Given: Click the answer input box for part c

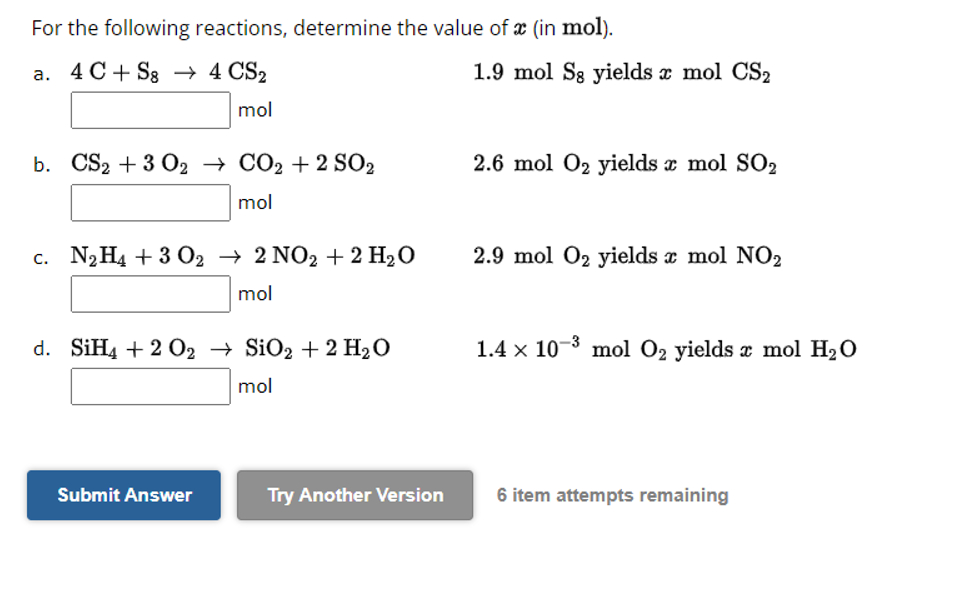Looking at the screenshot, I should click(148, 293).
